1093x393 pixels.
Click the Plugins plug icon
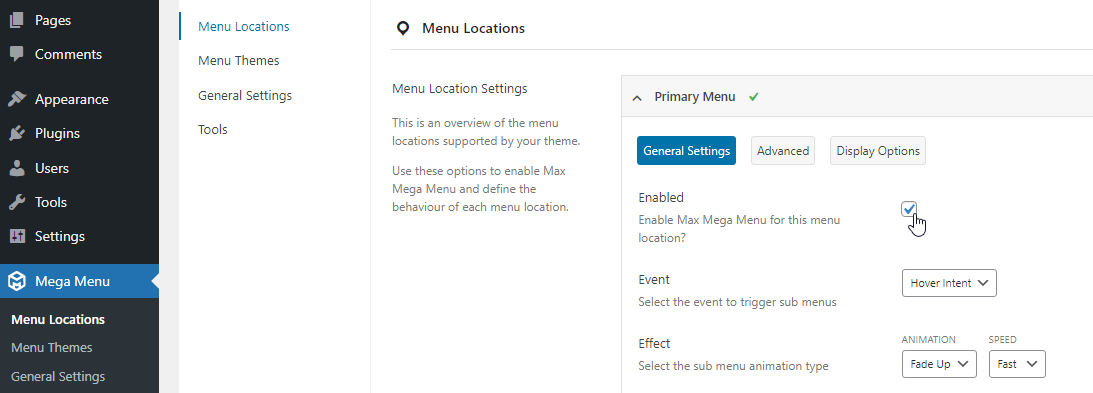(x=17, y=133)
